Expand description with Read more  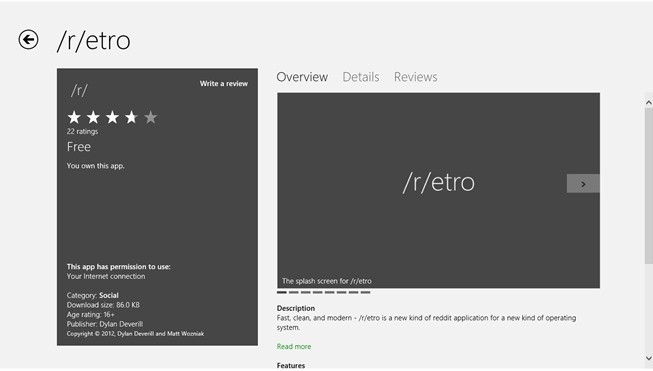click(x=294, y=346)
